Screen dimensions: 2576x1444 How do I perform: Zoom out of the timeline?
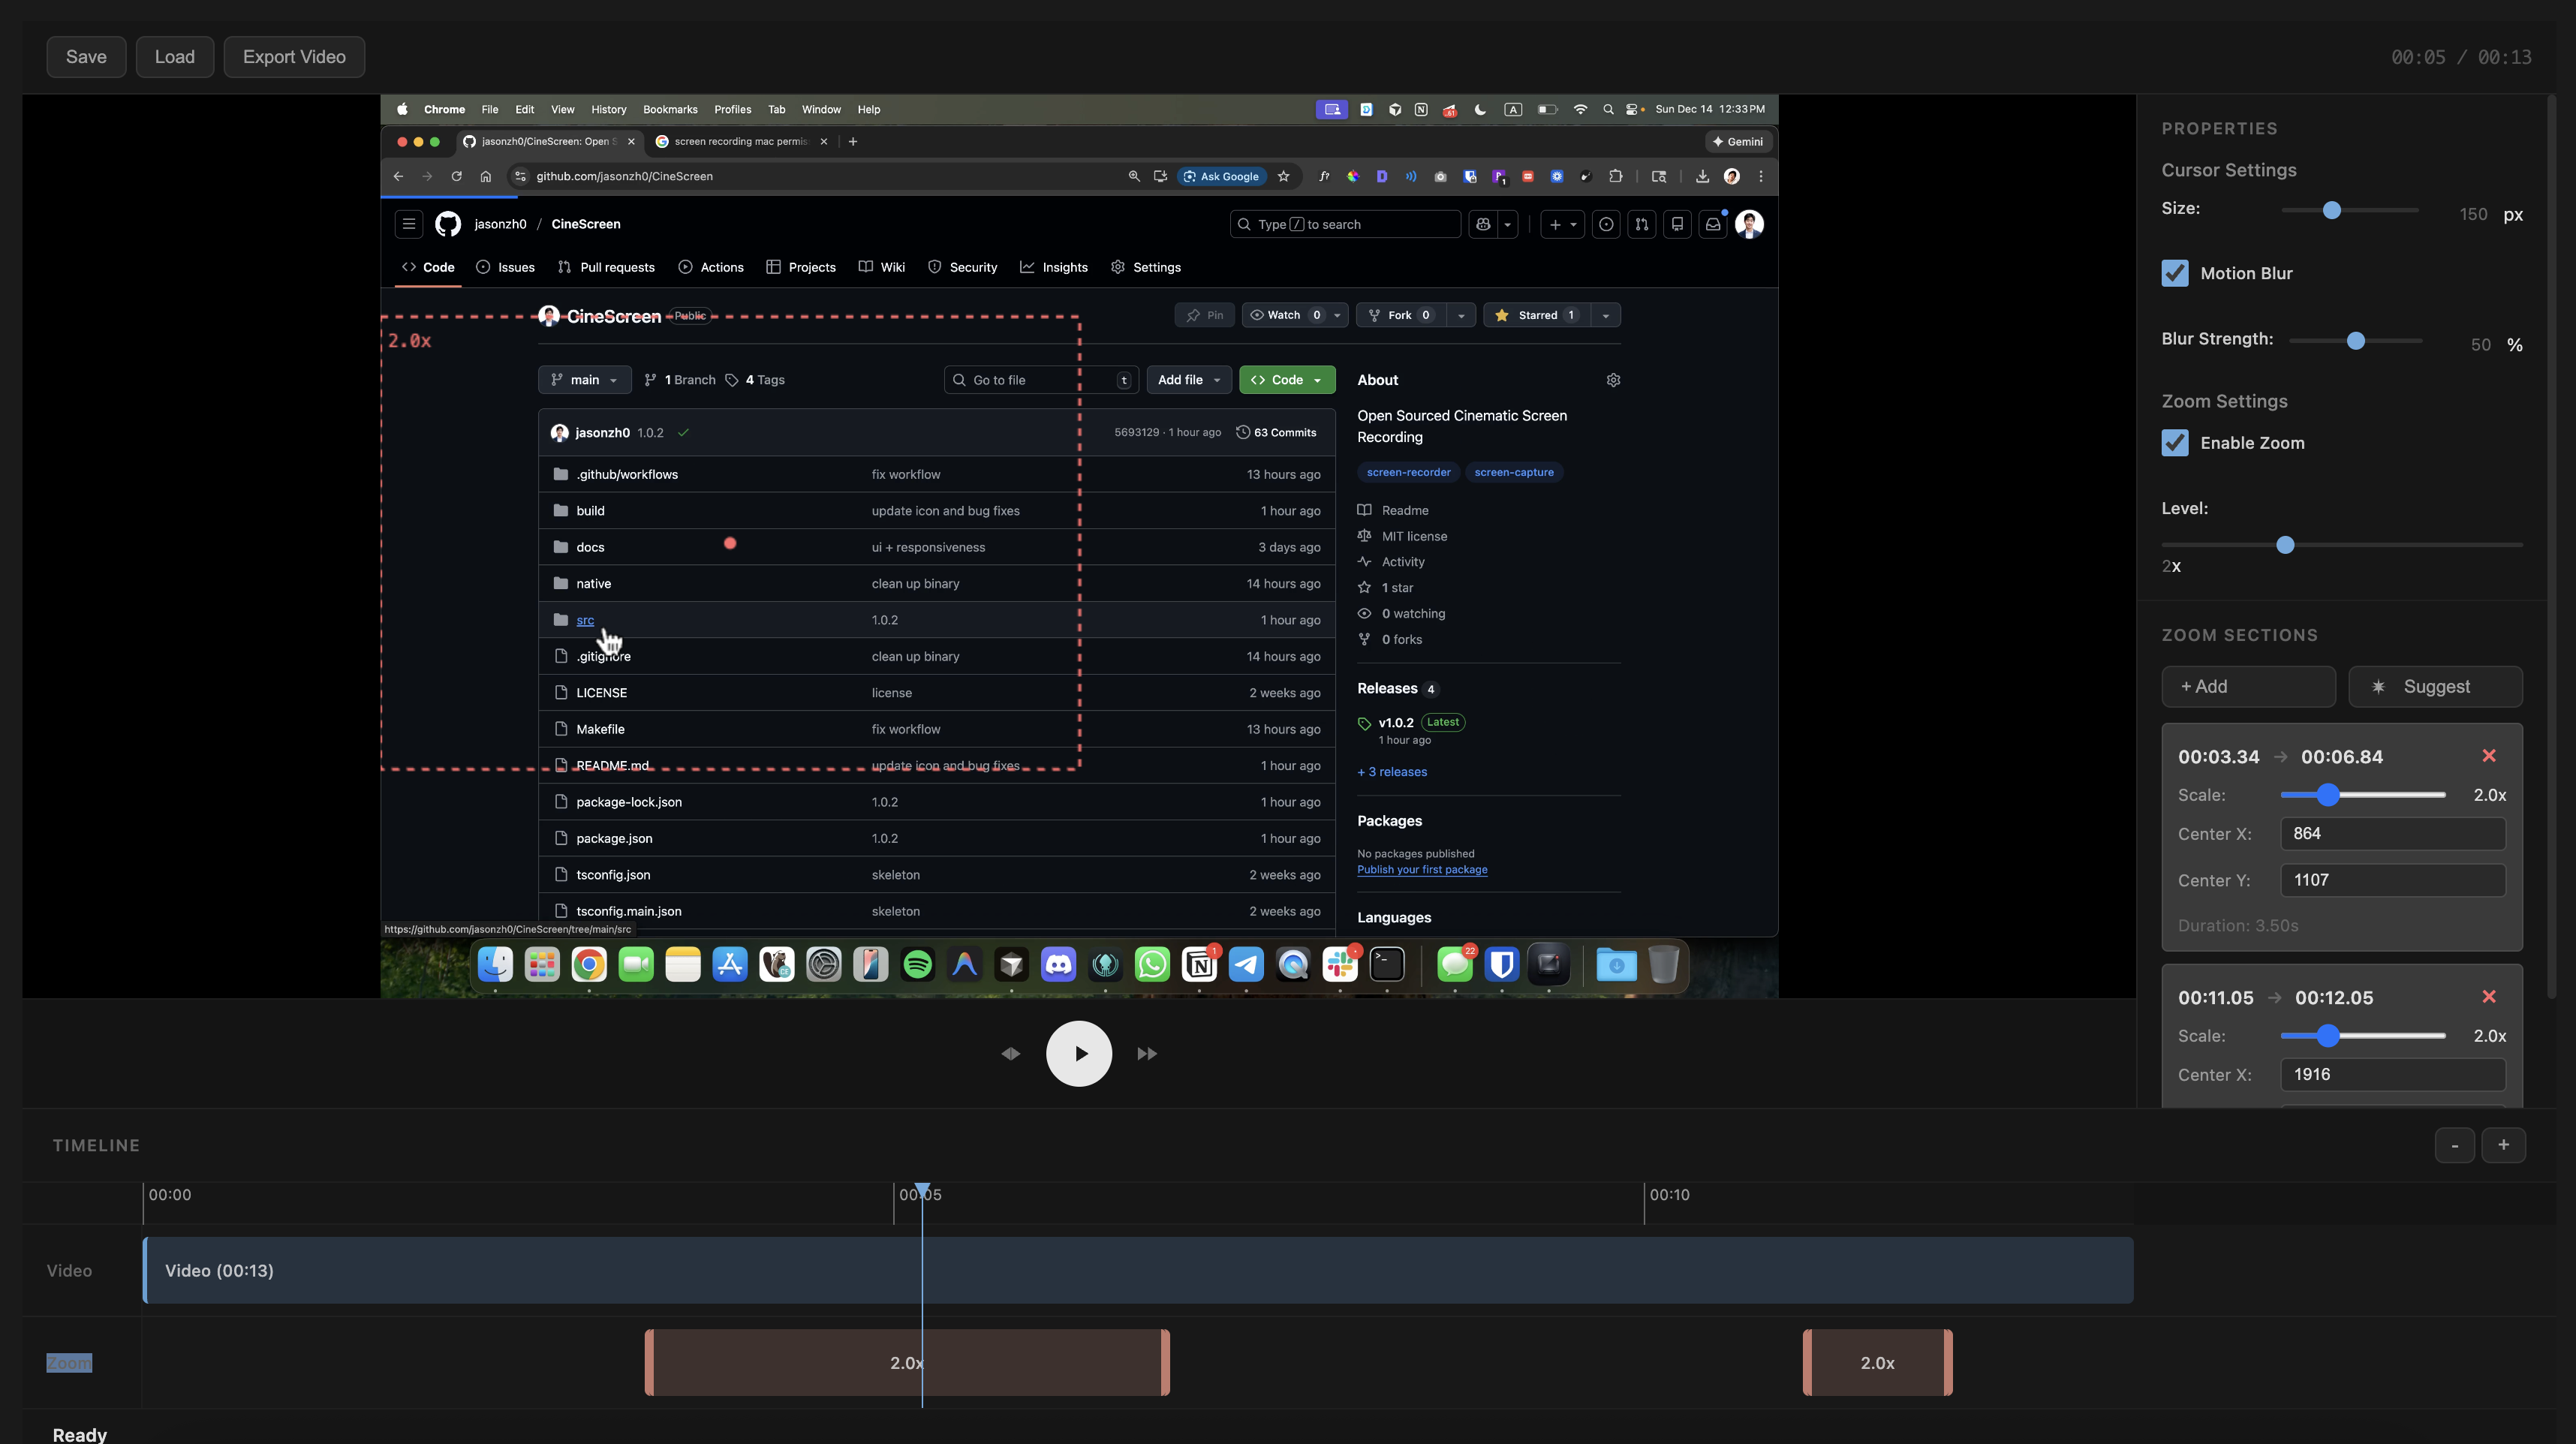pos(2455,1144)
